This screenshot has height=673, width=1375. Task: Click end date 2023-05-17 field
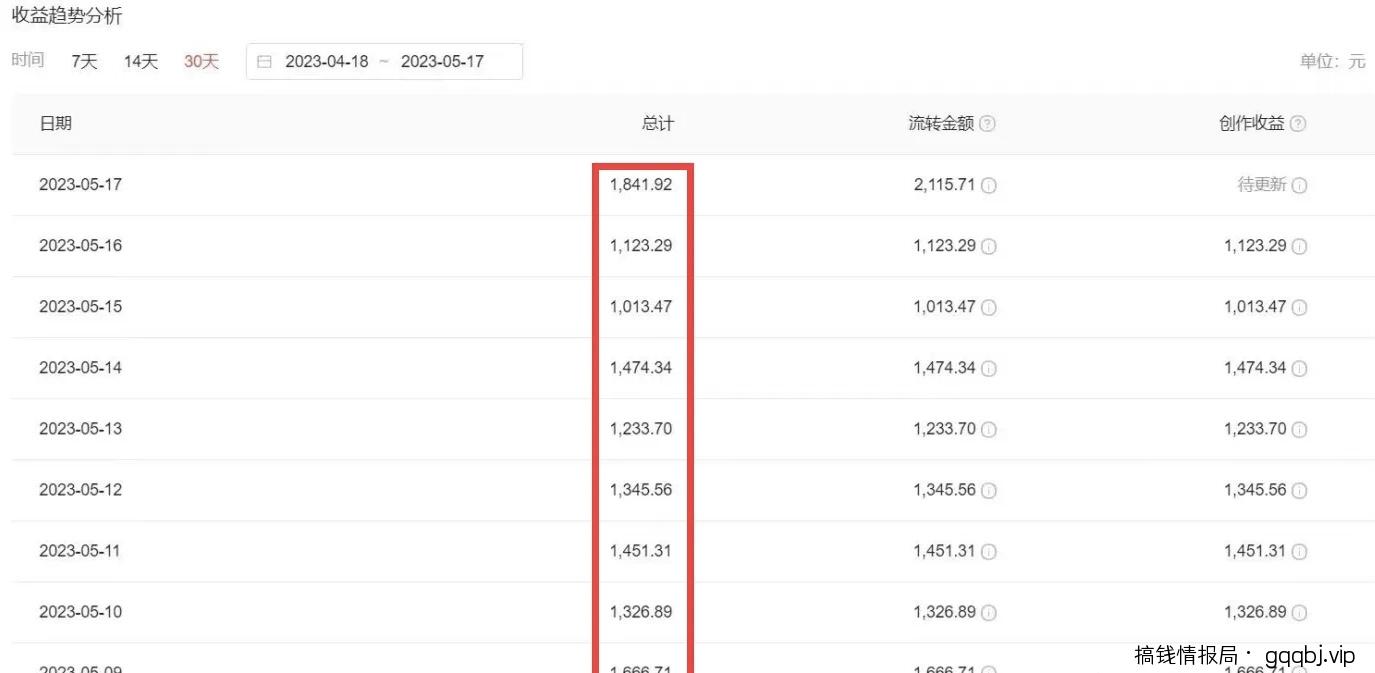(x=442, y=62)
